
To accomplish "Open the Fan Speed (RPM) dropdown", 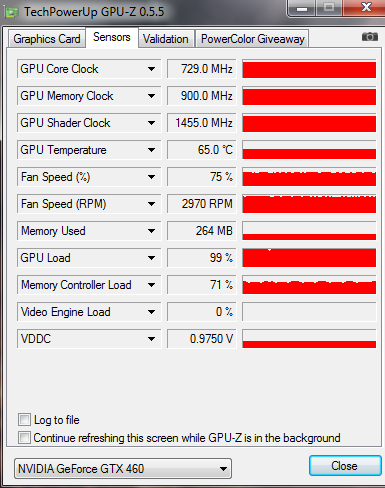I will (151, 204).
